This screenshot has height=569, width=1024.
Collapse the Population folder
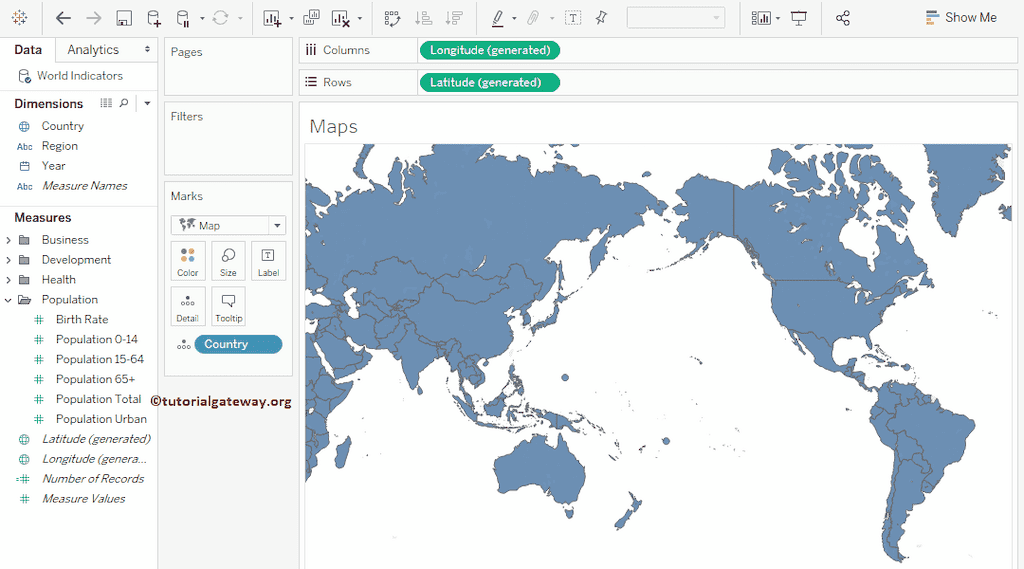pyautogui.click(x=9, y=300)
